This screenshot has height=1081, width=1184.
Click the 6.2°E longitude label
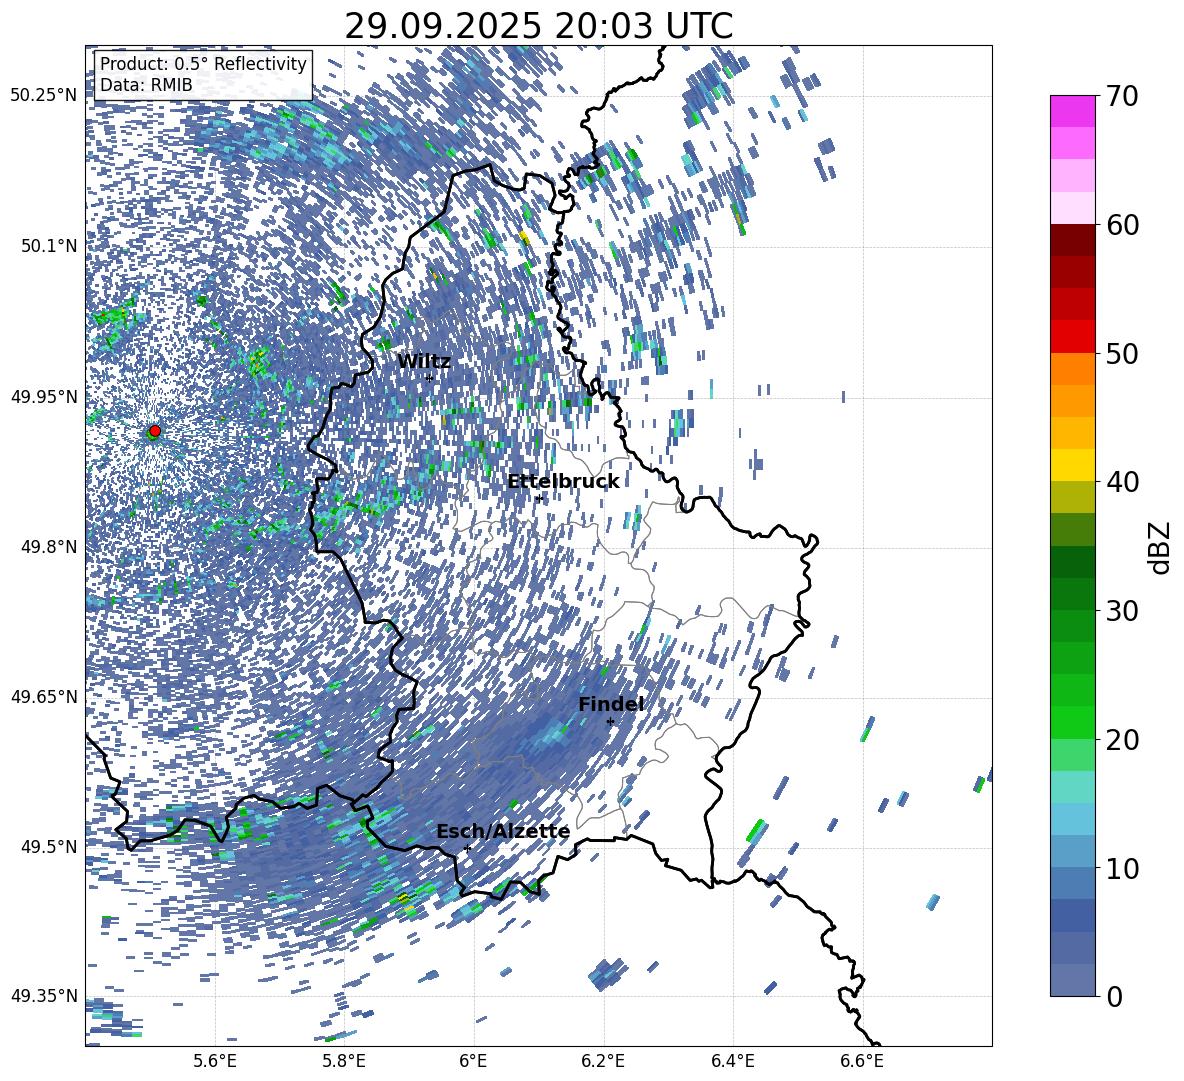click(603, 1061)
